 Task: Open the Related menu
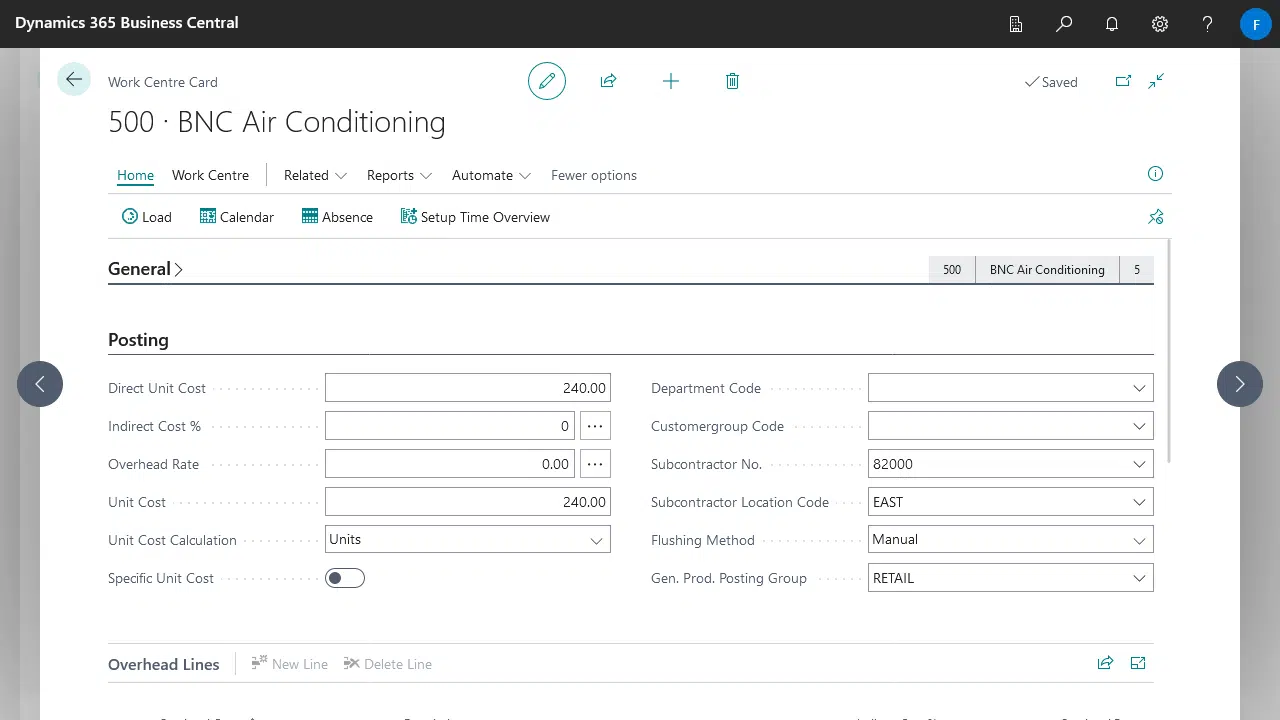click(x=315, y=175)
